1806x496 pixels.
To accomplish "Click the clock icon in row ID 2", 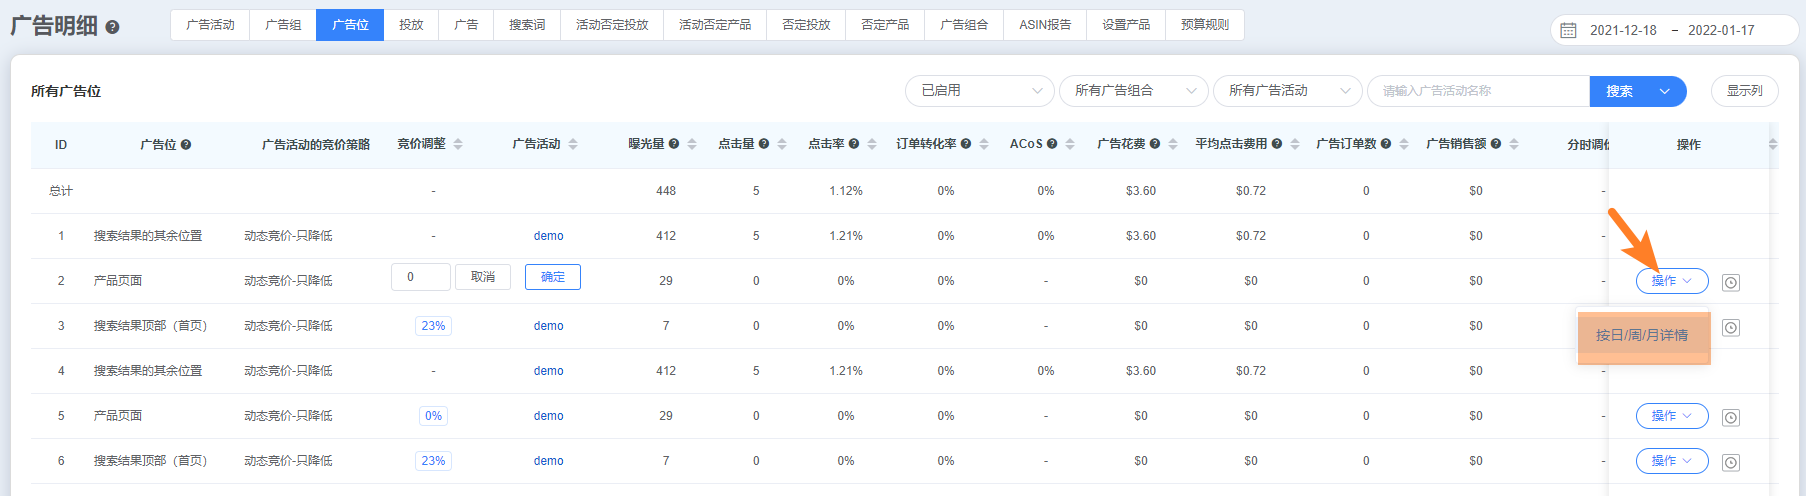I will (x=1731, y=283).
